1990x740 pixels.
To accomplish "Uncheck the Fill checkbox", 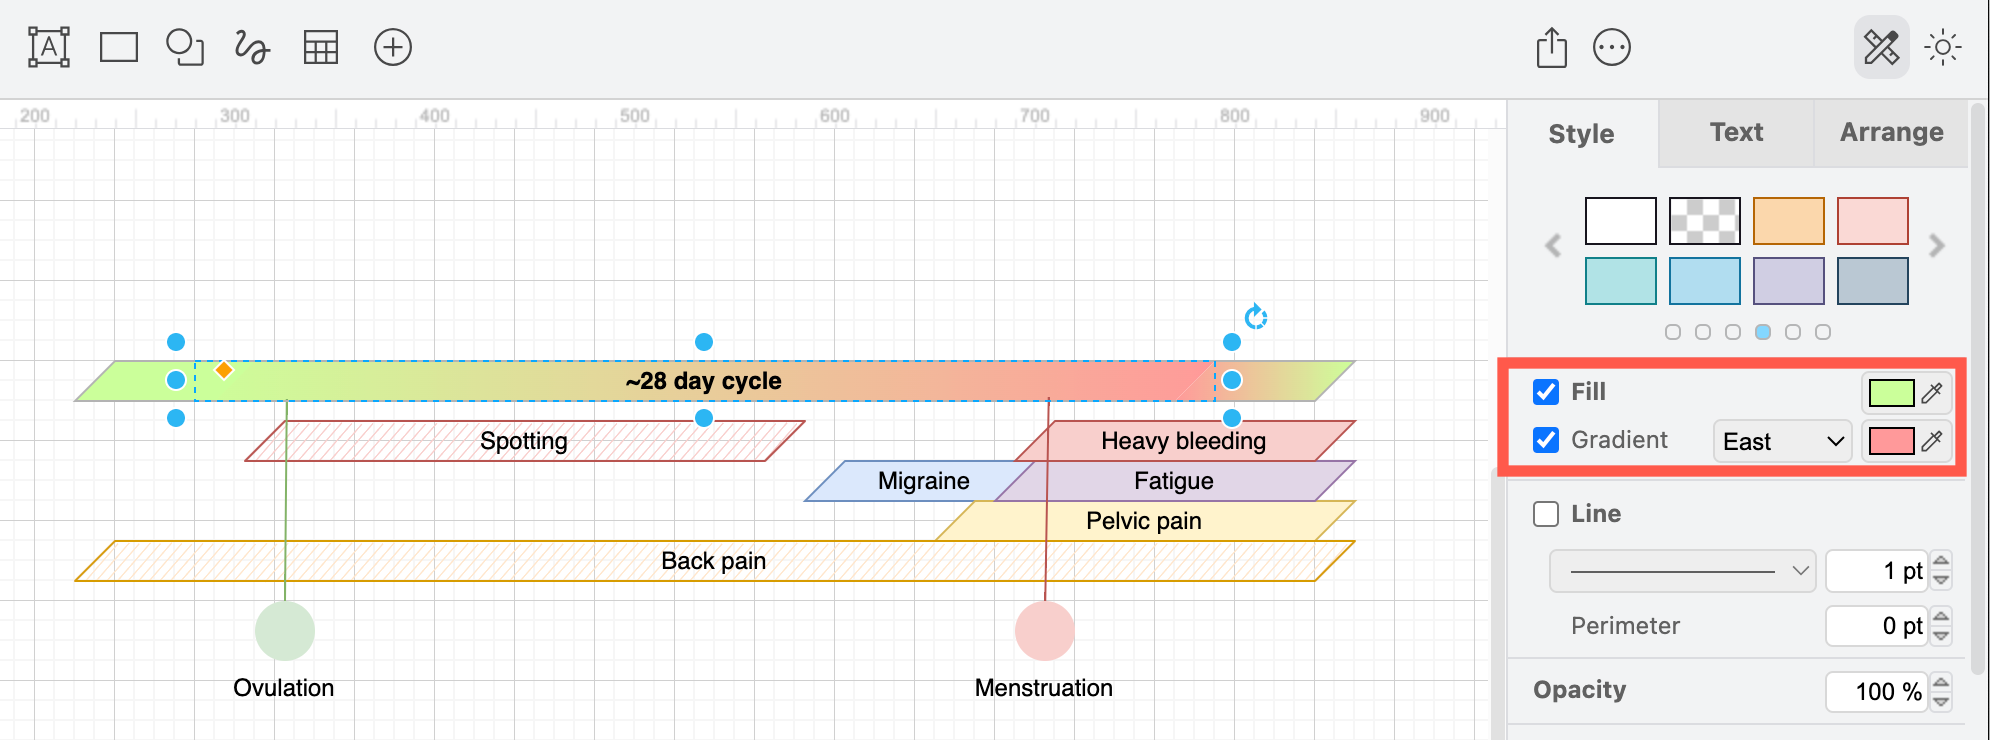I will 1545,392.
